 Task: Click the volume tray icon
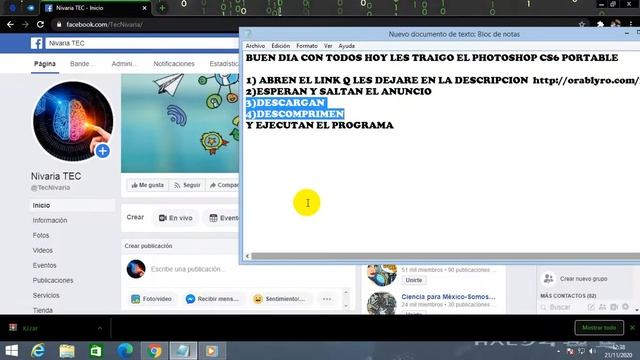tap(592, 351)
